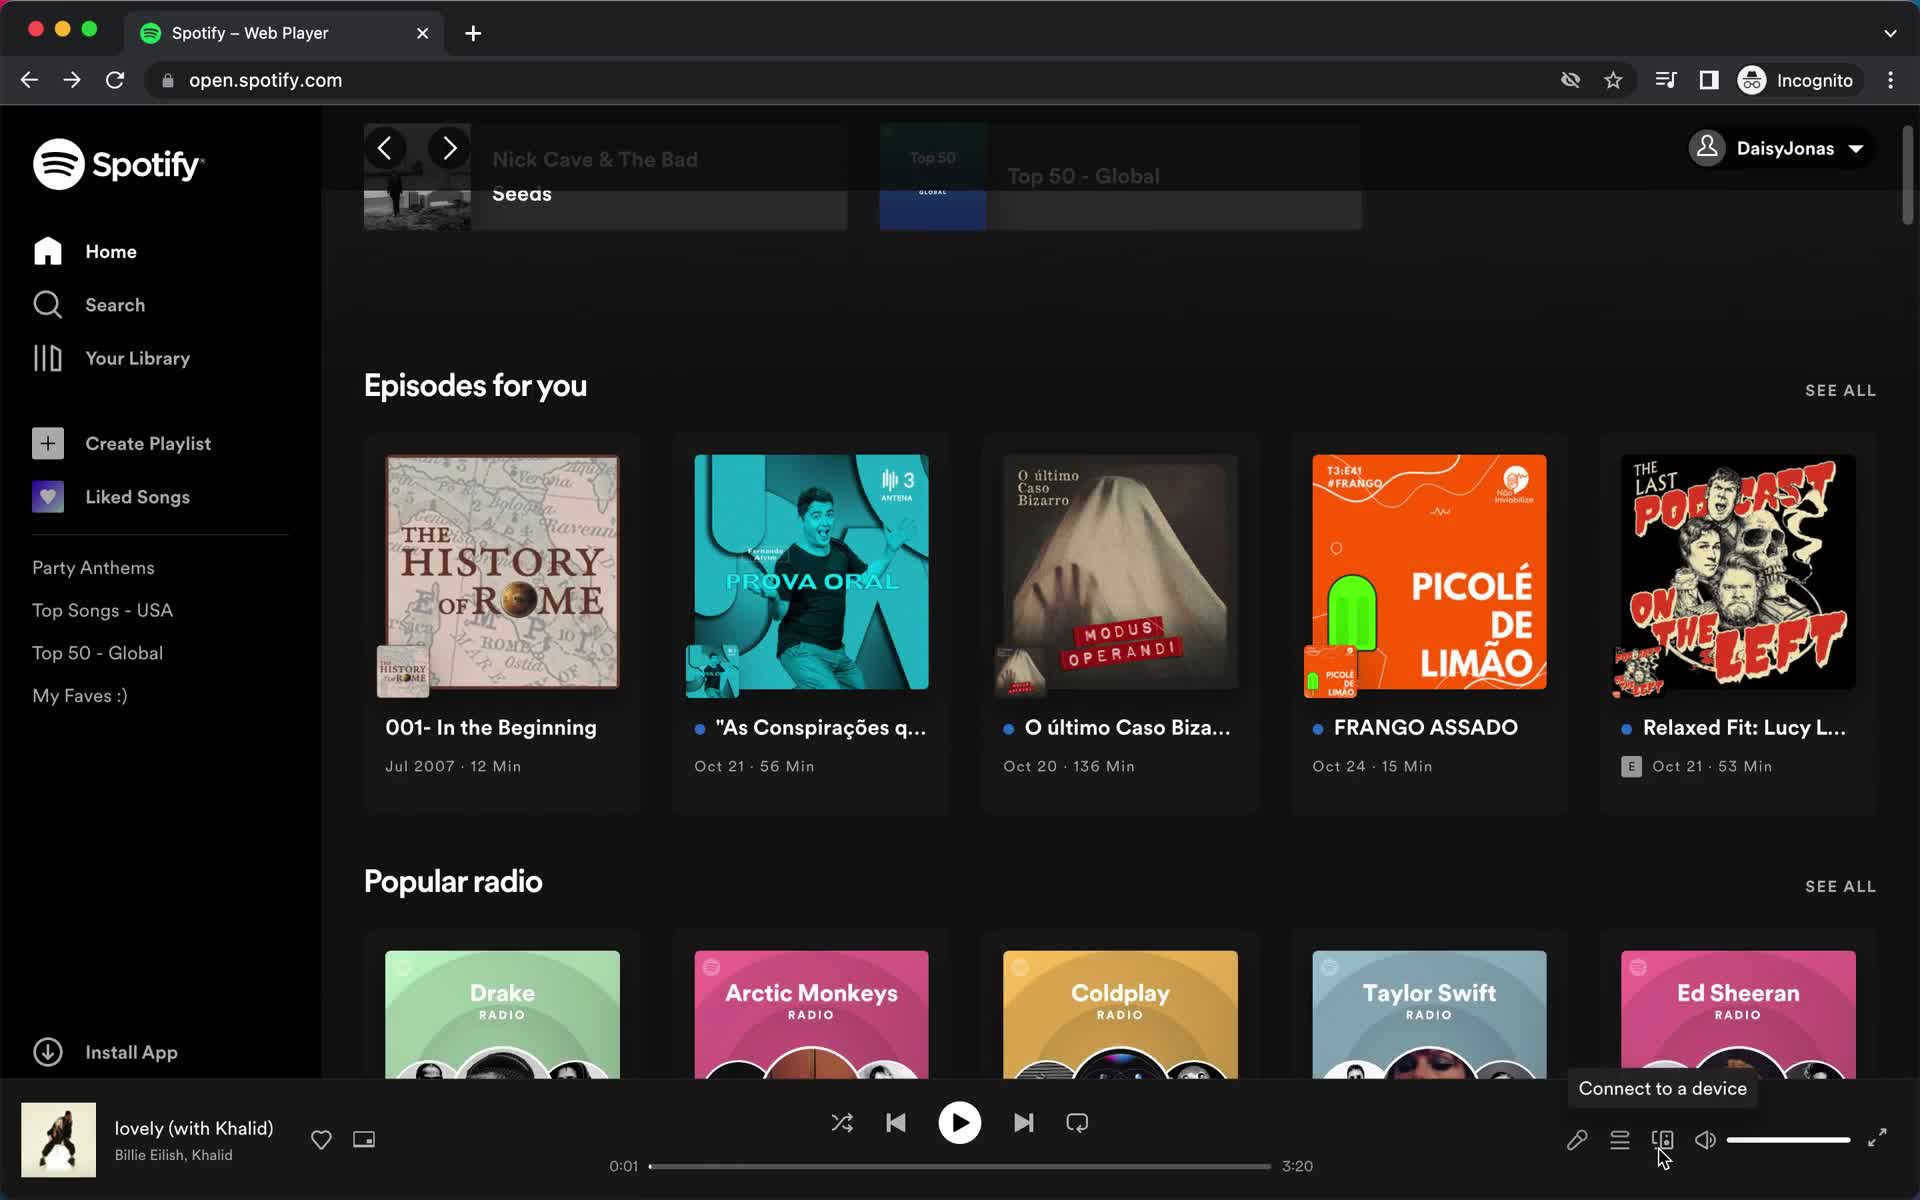
Task: Open Top Songs - USA playlist
Action: coord(102,610)
